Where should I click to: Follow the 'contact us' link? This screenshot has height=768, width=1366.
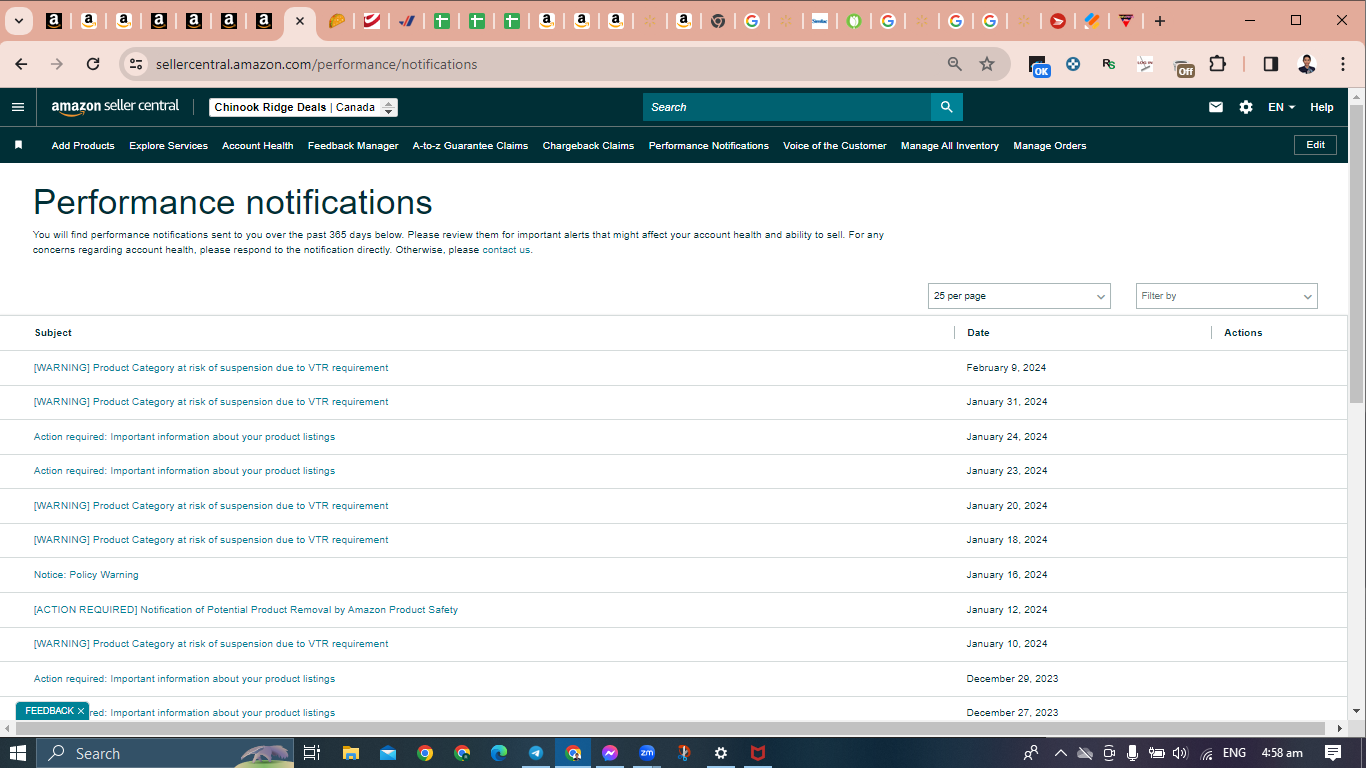[506, 250]
